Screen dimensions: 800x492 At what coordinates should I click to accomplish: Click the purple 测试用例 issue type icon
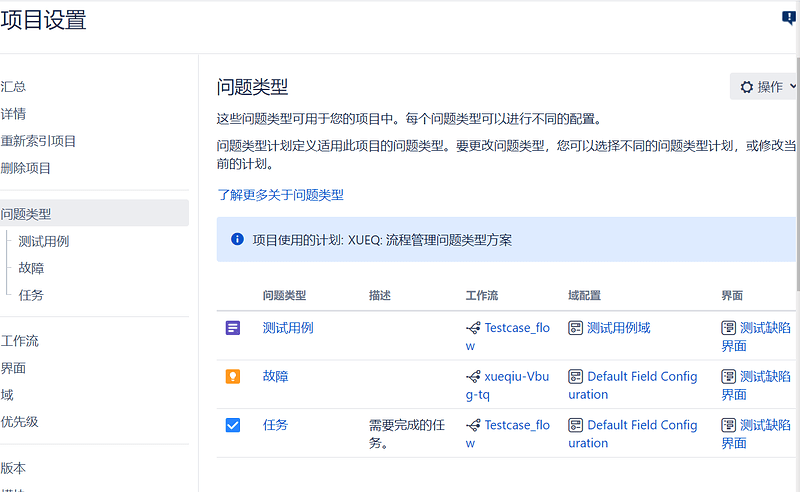[x=233, y=328]
